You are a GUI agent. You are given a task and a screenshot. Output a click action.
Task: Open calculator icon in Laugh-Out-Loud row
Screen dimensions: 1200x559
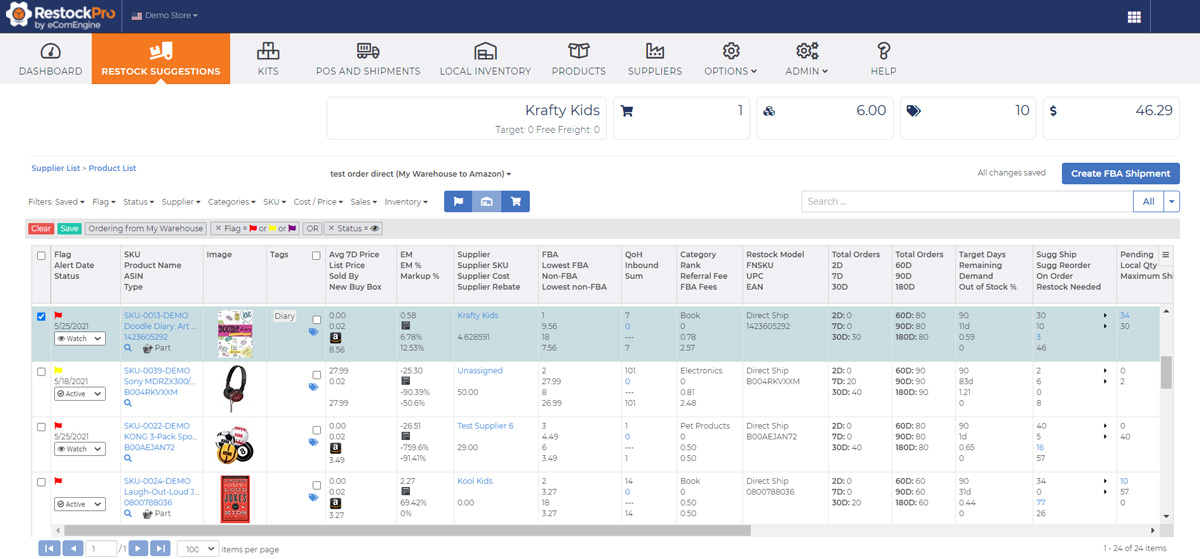405,492
